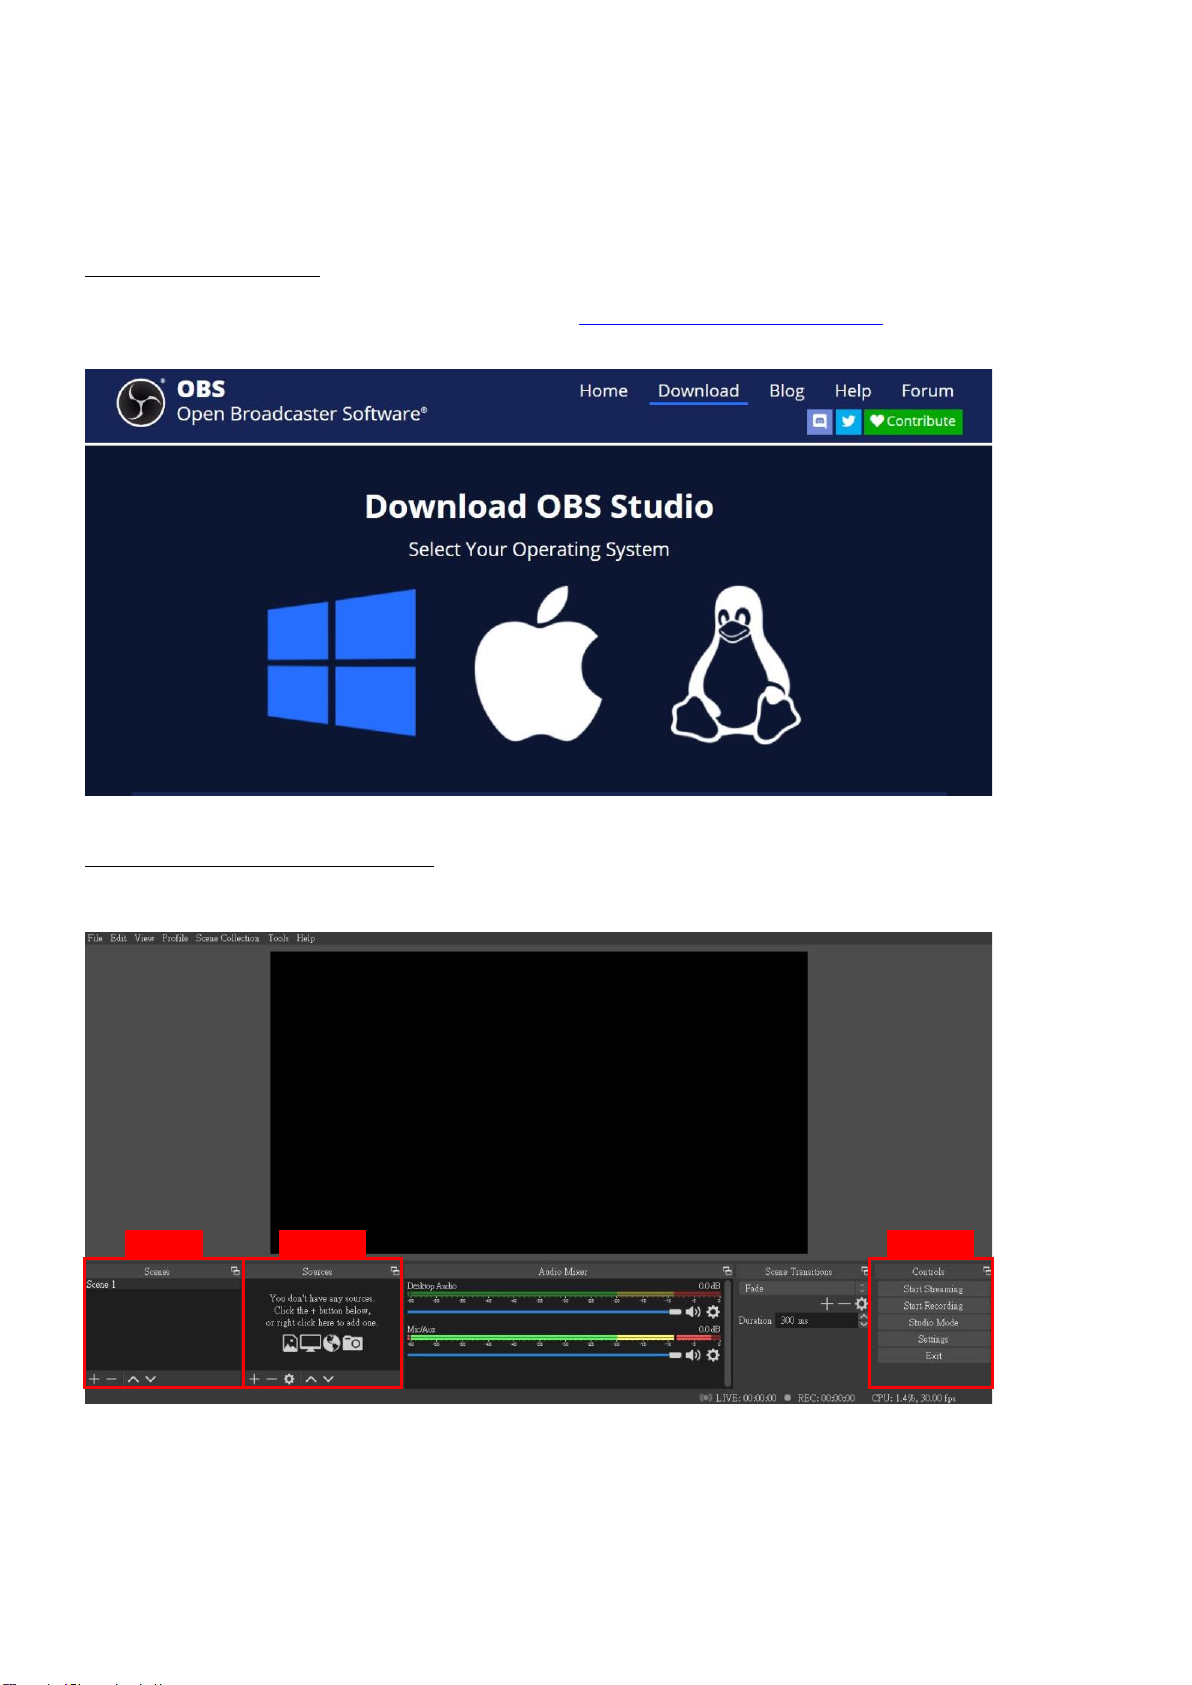This screenshot has width=1192, height=1685.
Task: Open the Fade transition dropdown
Action: tap(803, 1288)
